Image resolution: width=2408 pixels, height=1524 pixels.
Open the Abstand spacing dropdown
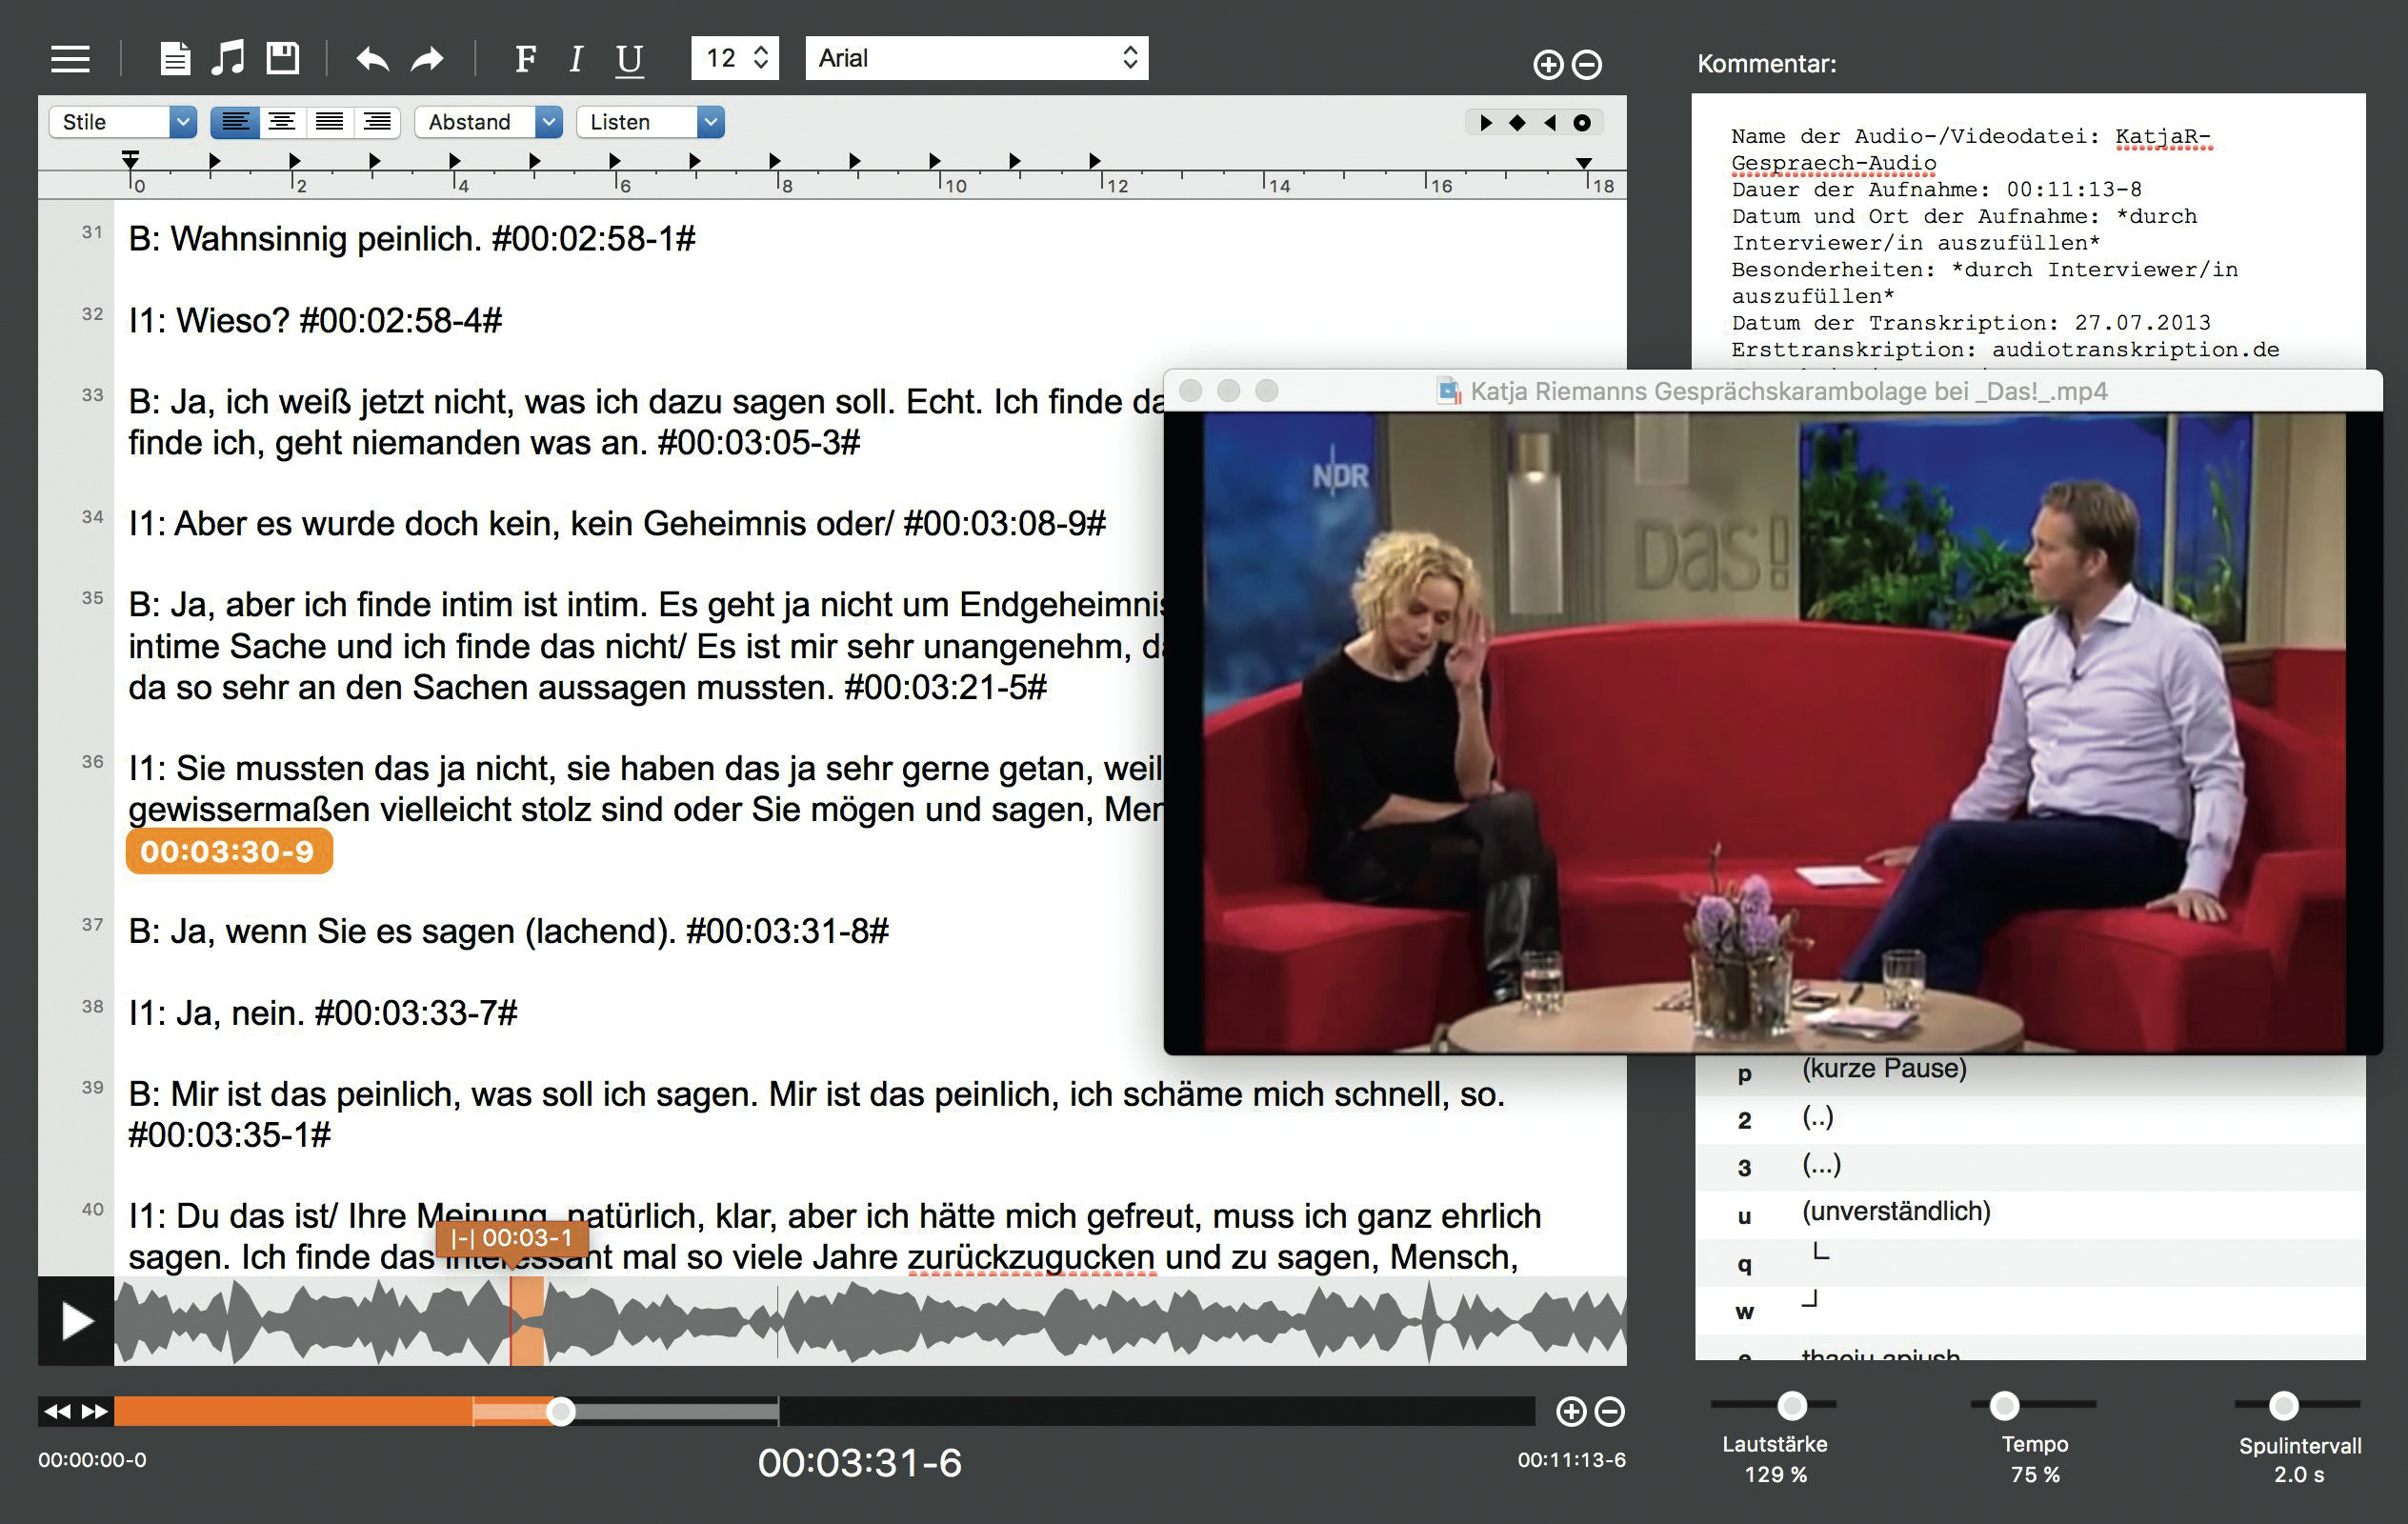[x=488, y=122]
